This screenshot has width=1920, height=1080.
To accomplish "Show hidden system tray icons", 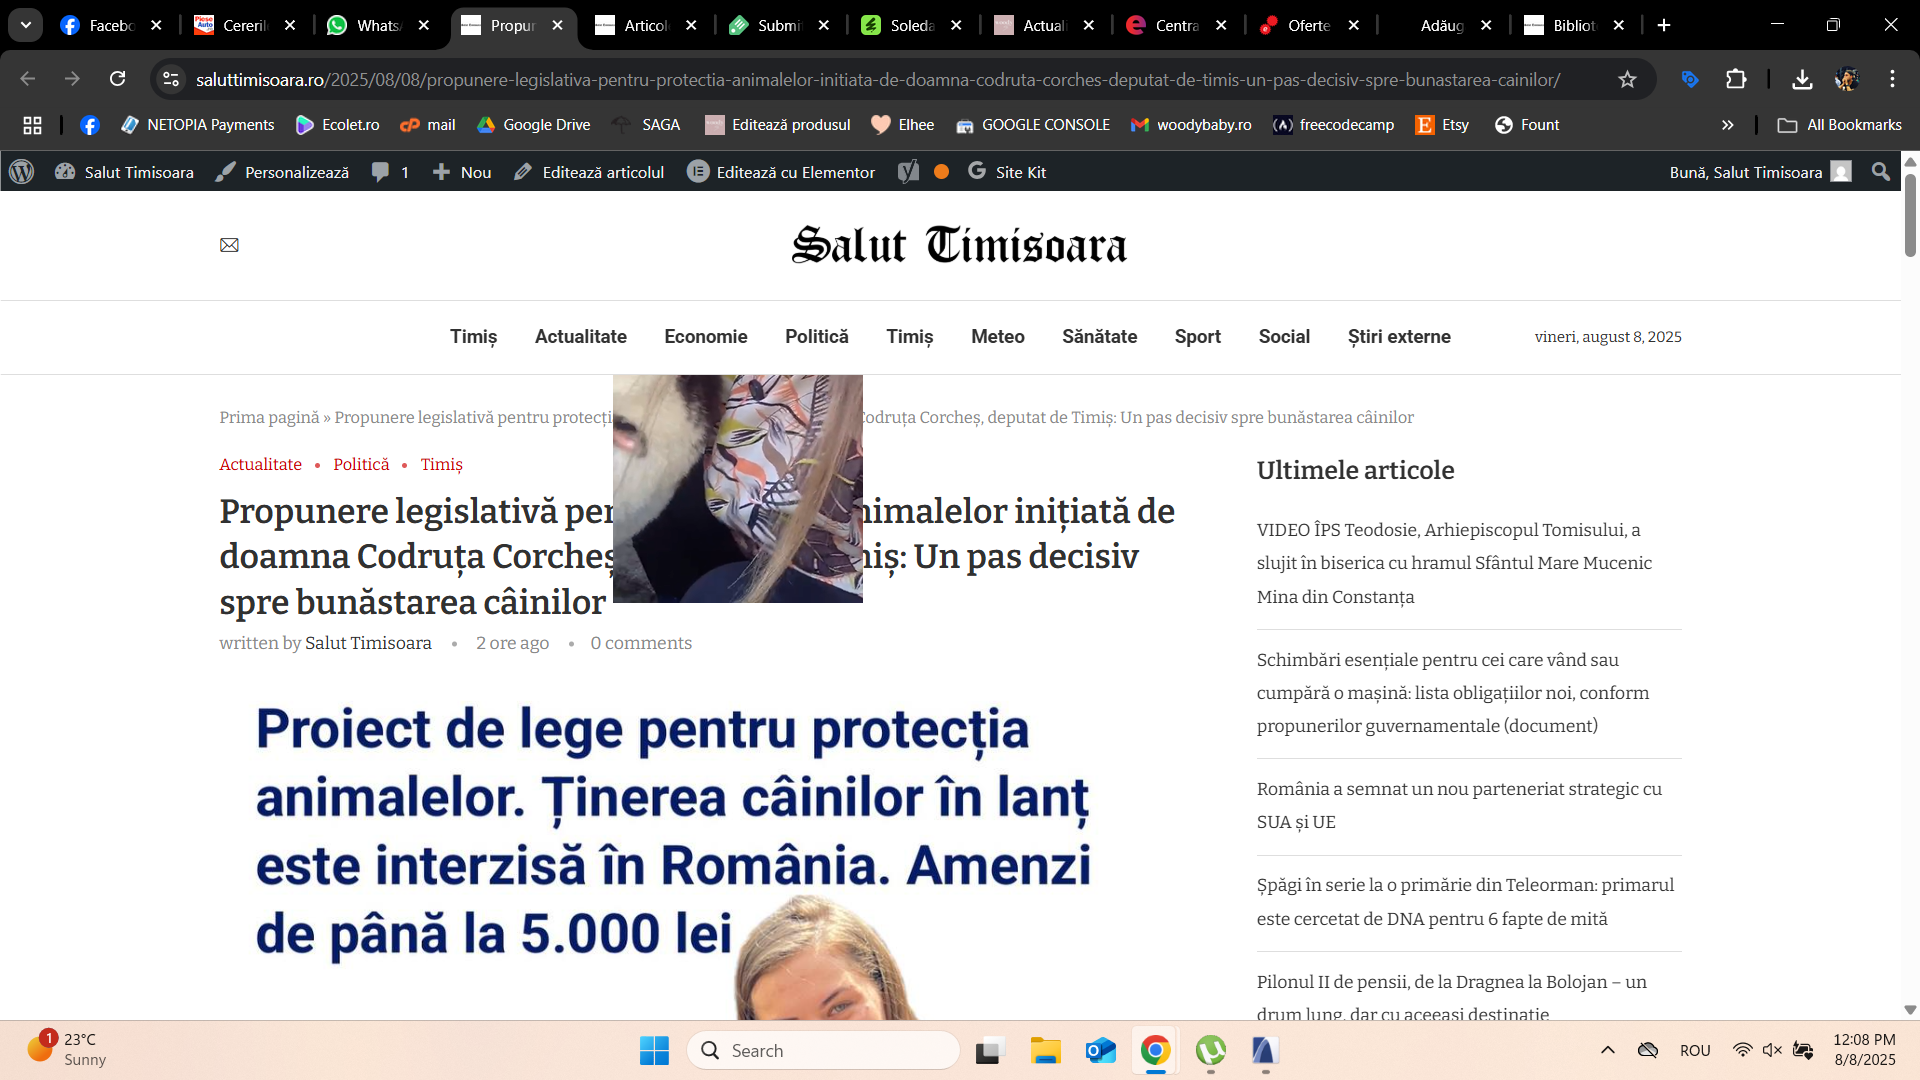I will [x=1608, y=1050].
